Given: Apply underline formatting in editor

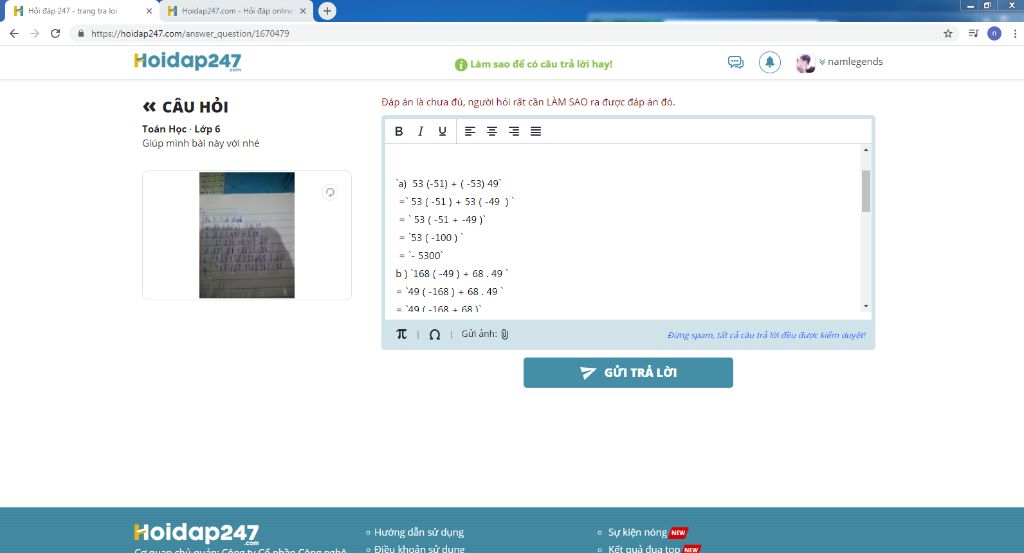Looking at the screenshot, I should pos(442,131).
